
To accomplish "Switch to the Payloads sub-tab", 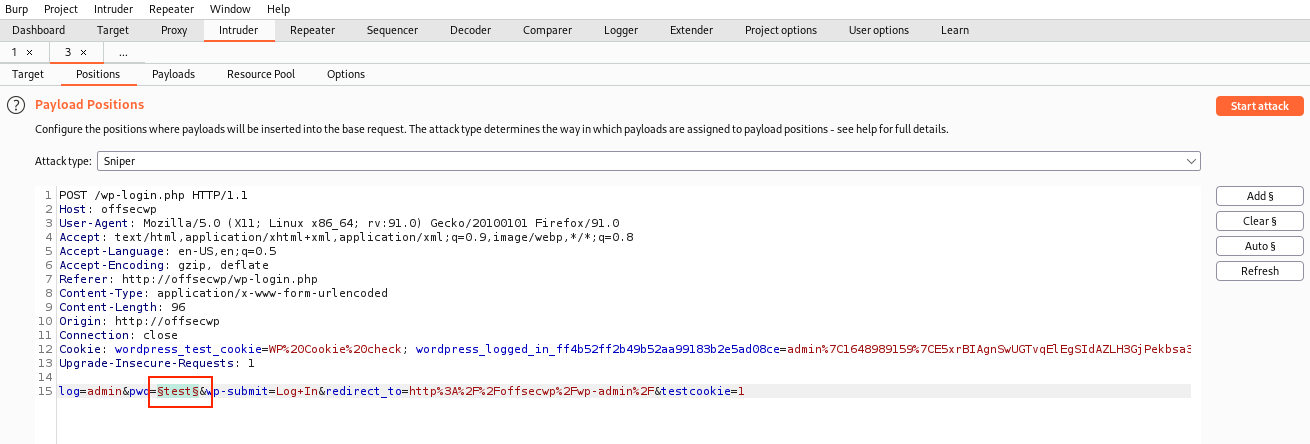I will (173, 74).
